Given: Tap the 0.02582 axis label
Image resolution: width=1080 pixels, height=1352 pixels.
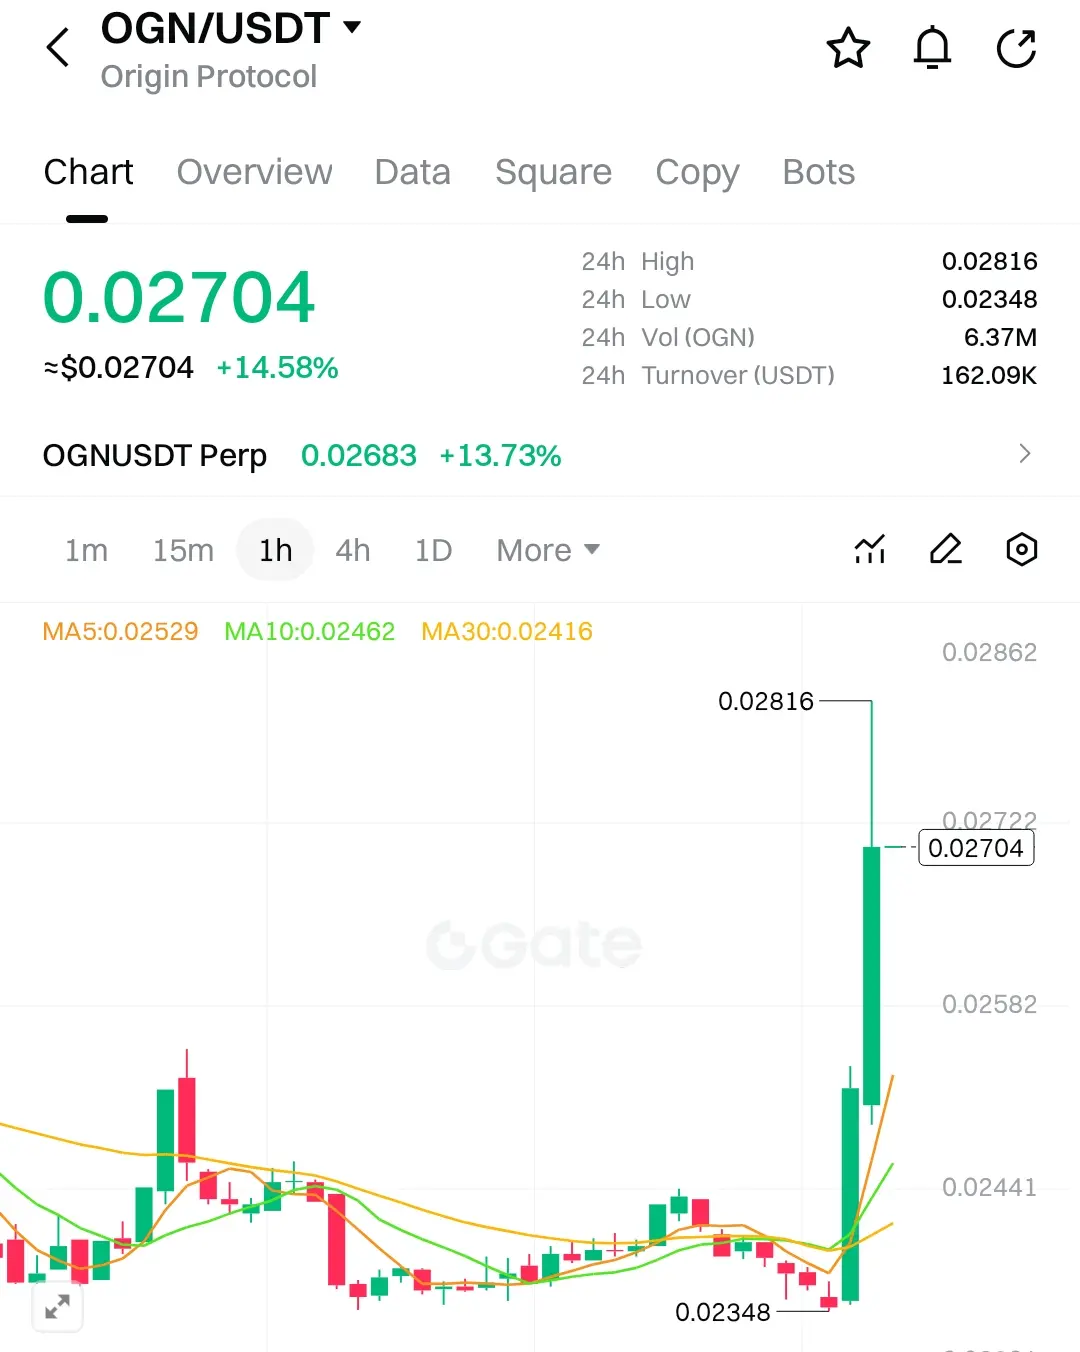Looking at the screenshot, I should 989,1004.
